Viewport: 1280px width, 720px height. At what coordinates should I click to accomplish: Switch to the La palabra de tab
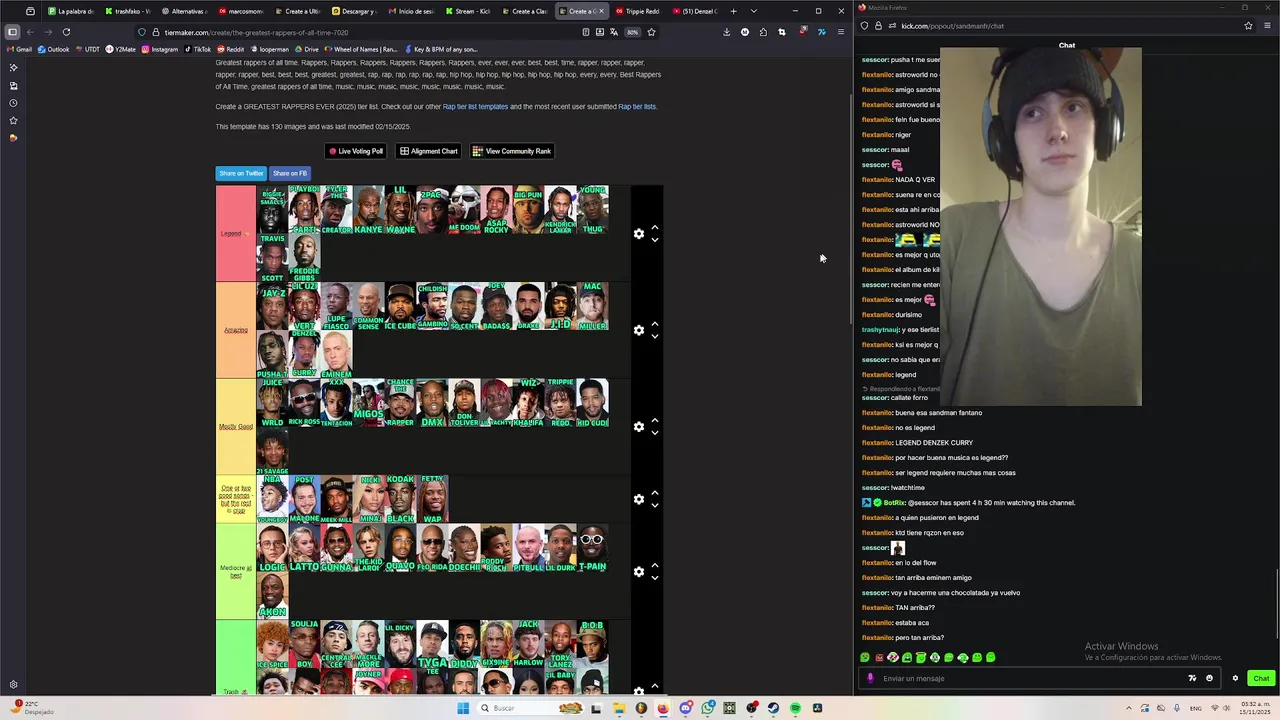[x=70, y=11]
